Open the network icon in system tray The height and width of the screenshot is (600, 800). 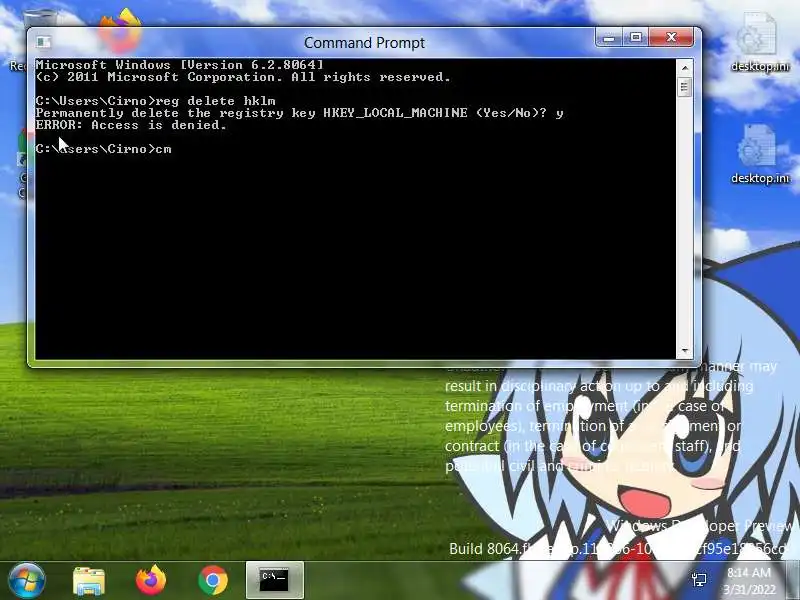(x=699, y=580)
